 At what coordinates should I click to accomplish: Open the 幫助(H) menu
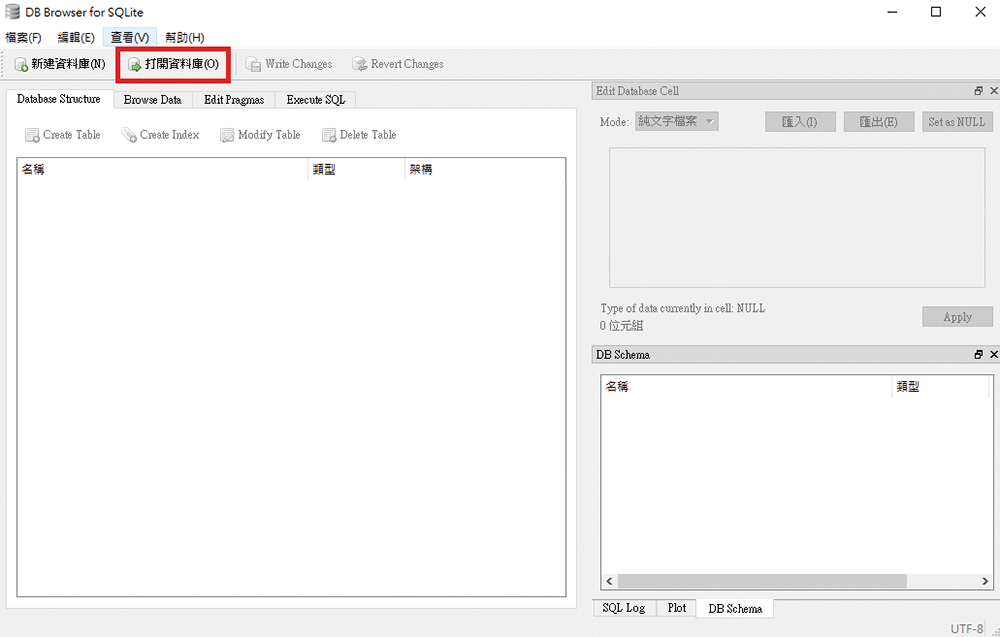click(184, 38)
